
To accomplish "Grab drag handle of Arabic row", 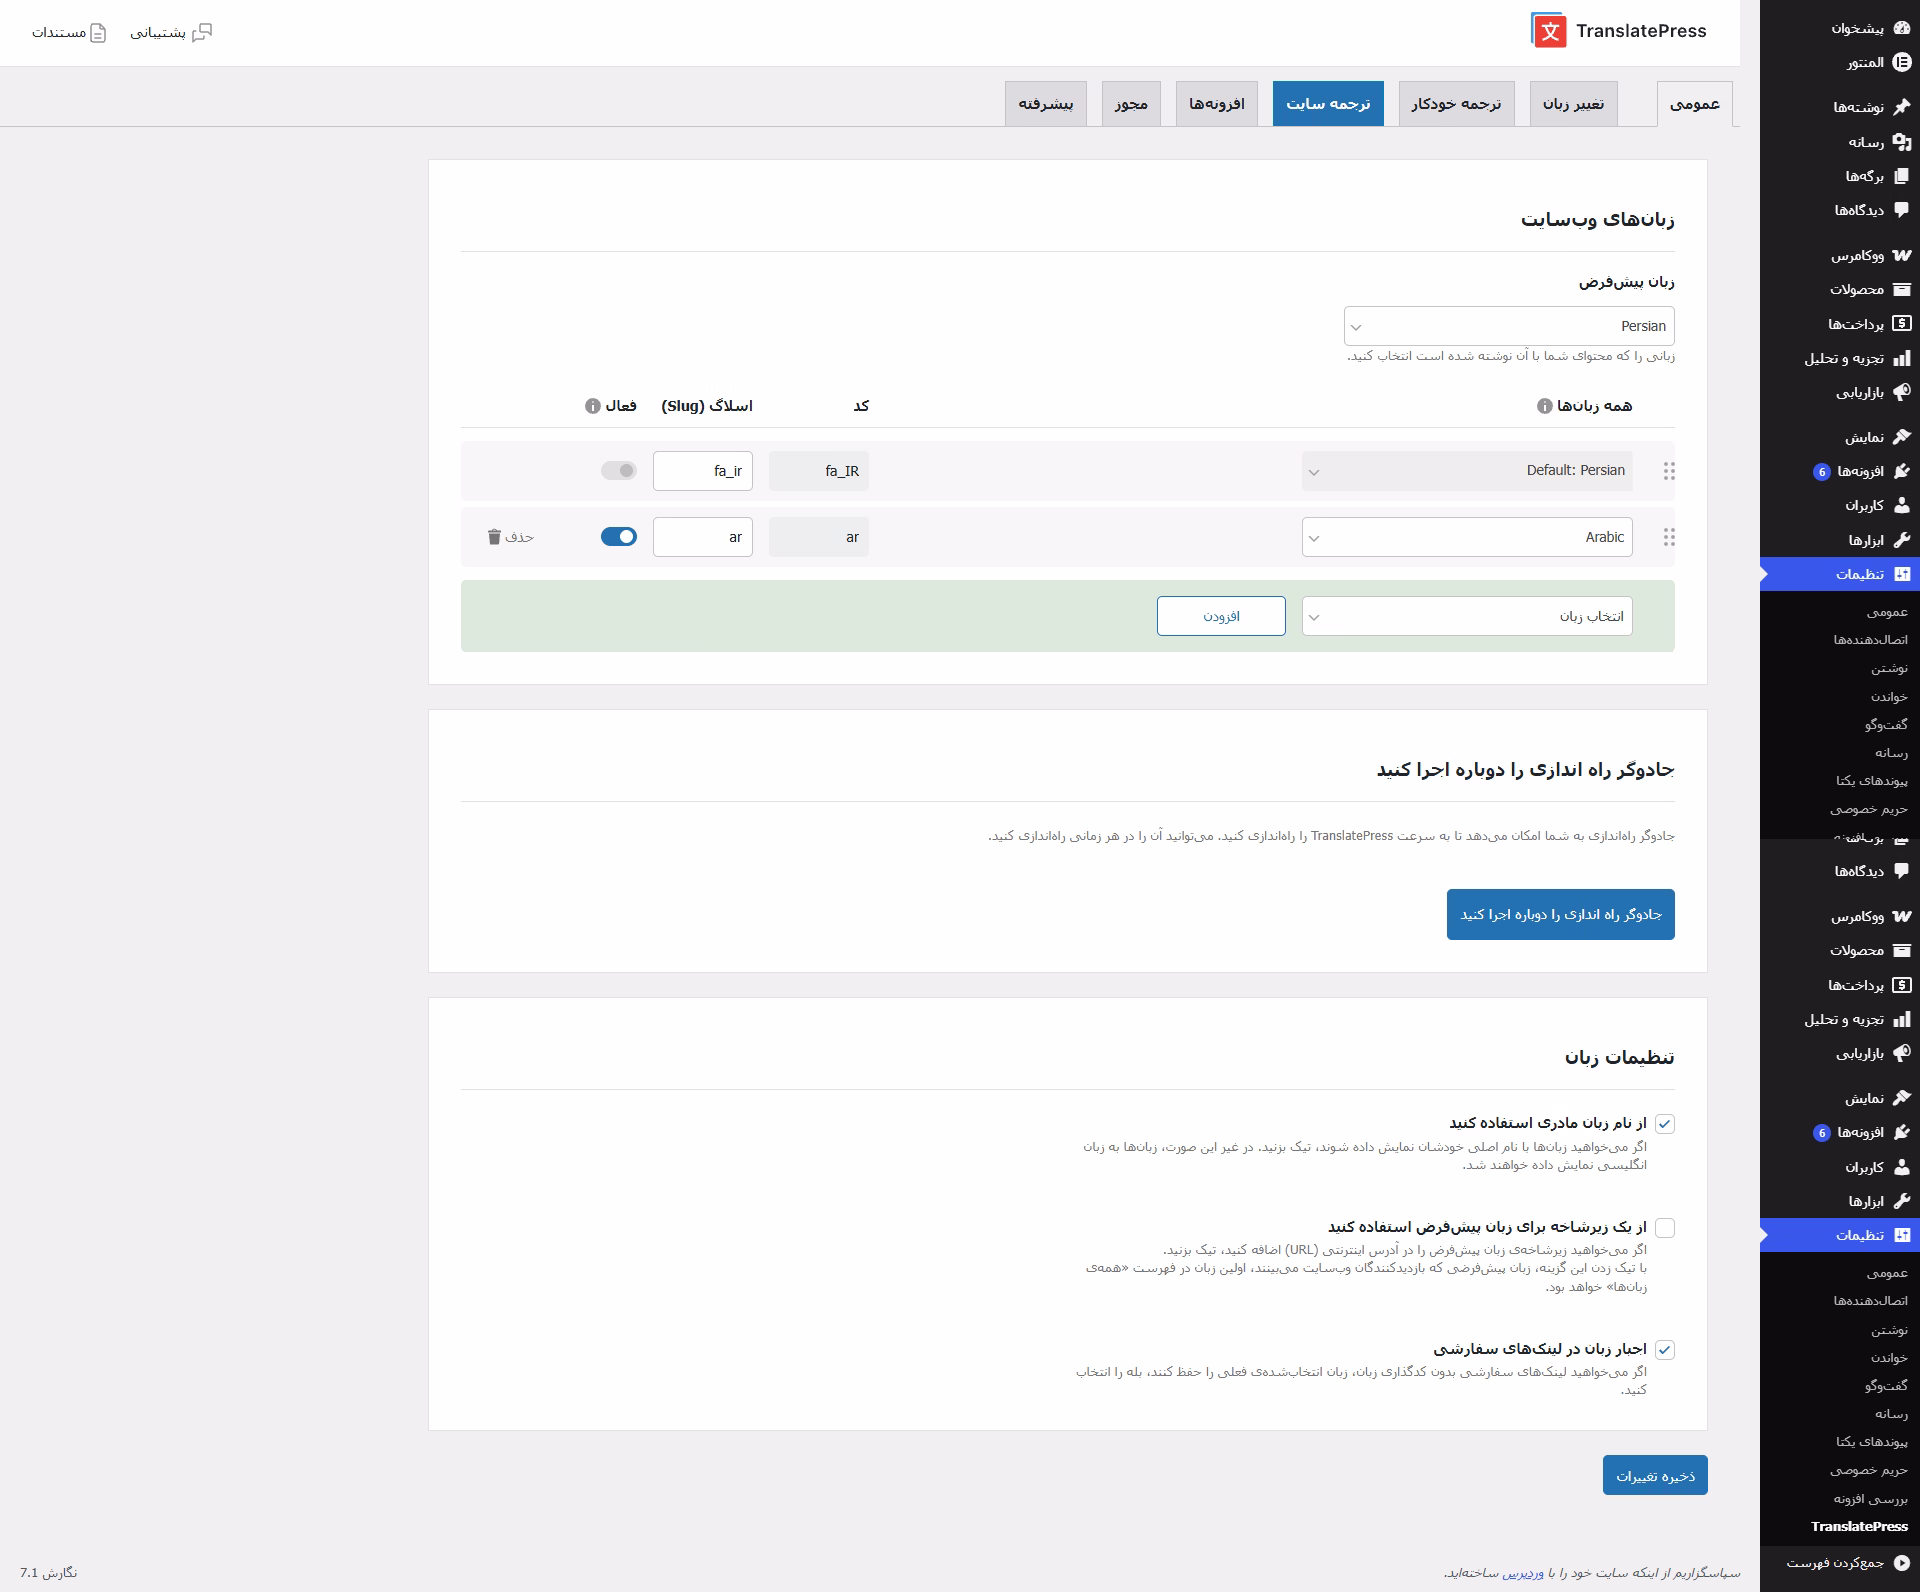I will (1668, 537).
